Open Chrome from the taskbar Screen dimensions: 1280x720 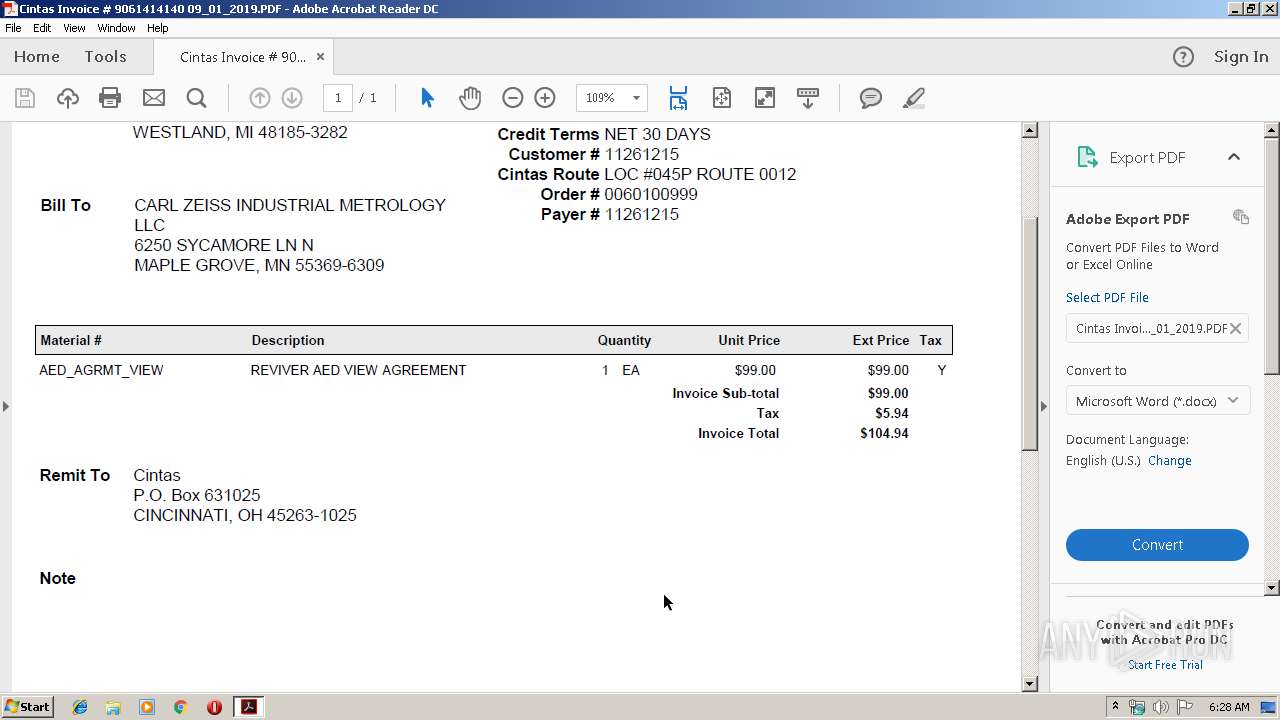pyautogui.click(x=181, y=707)
